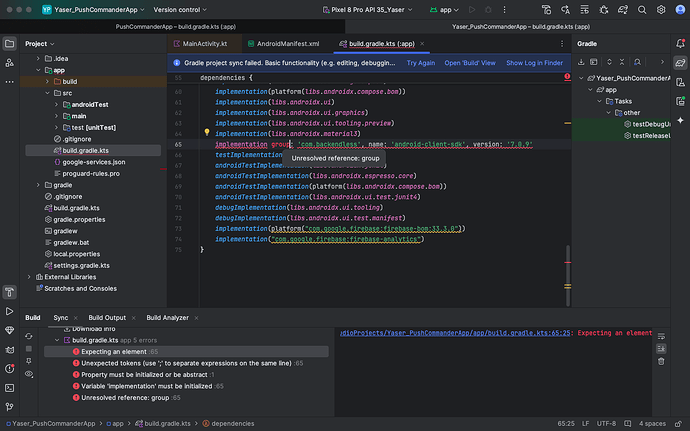Open the Pixel 8 Pro device selector

point(367,10)
